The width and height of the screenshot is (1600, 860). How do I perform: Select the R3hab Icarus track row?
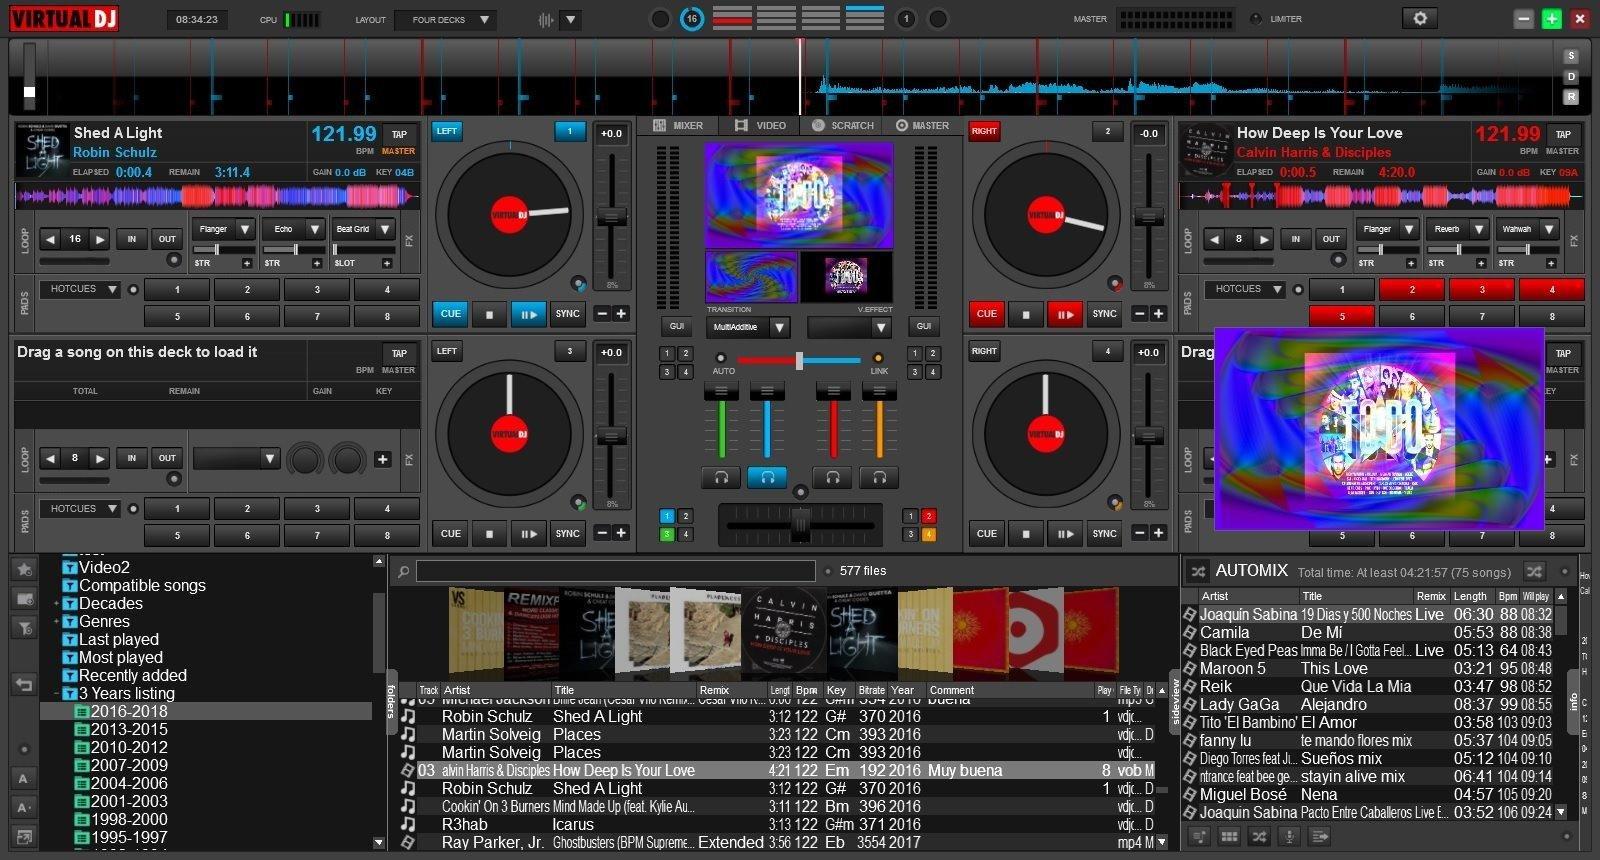pyautogui.click(x=778, y=824)
